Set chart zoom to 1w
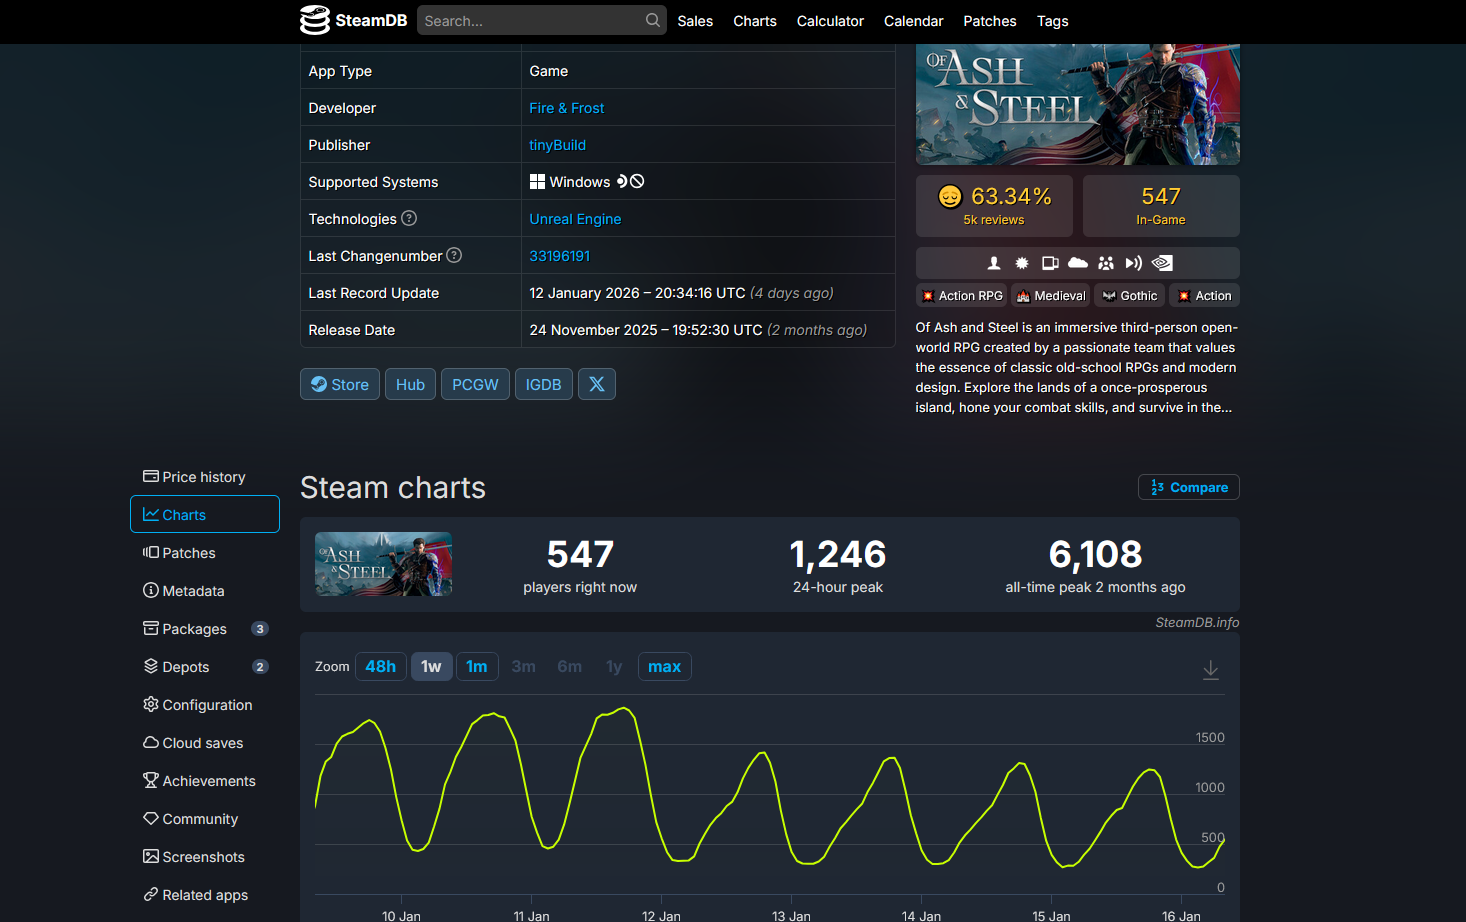This screenshot has width=1466, height=922. 431,667
